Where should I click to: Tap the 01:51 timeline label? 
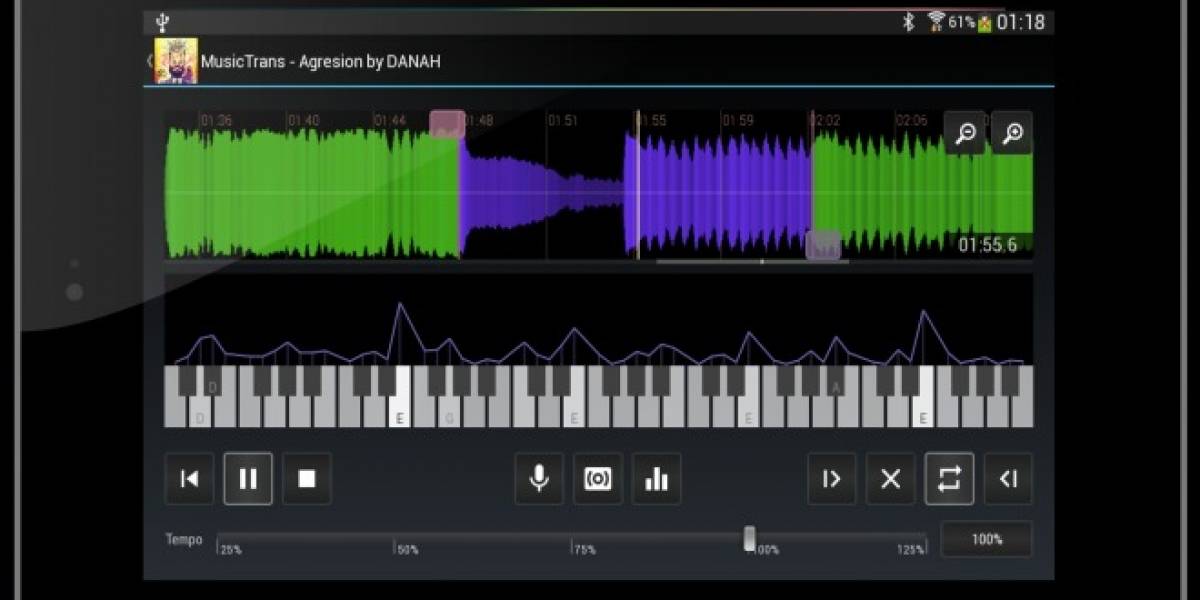[563, 121]
